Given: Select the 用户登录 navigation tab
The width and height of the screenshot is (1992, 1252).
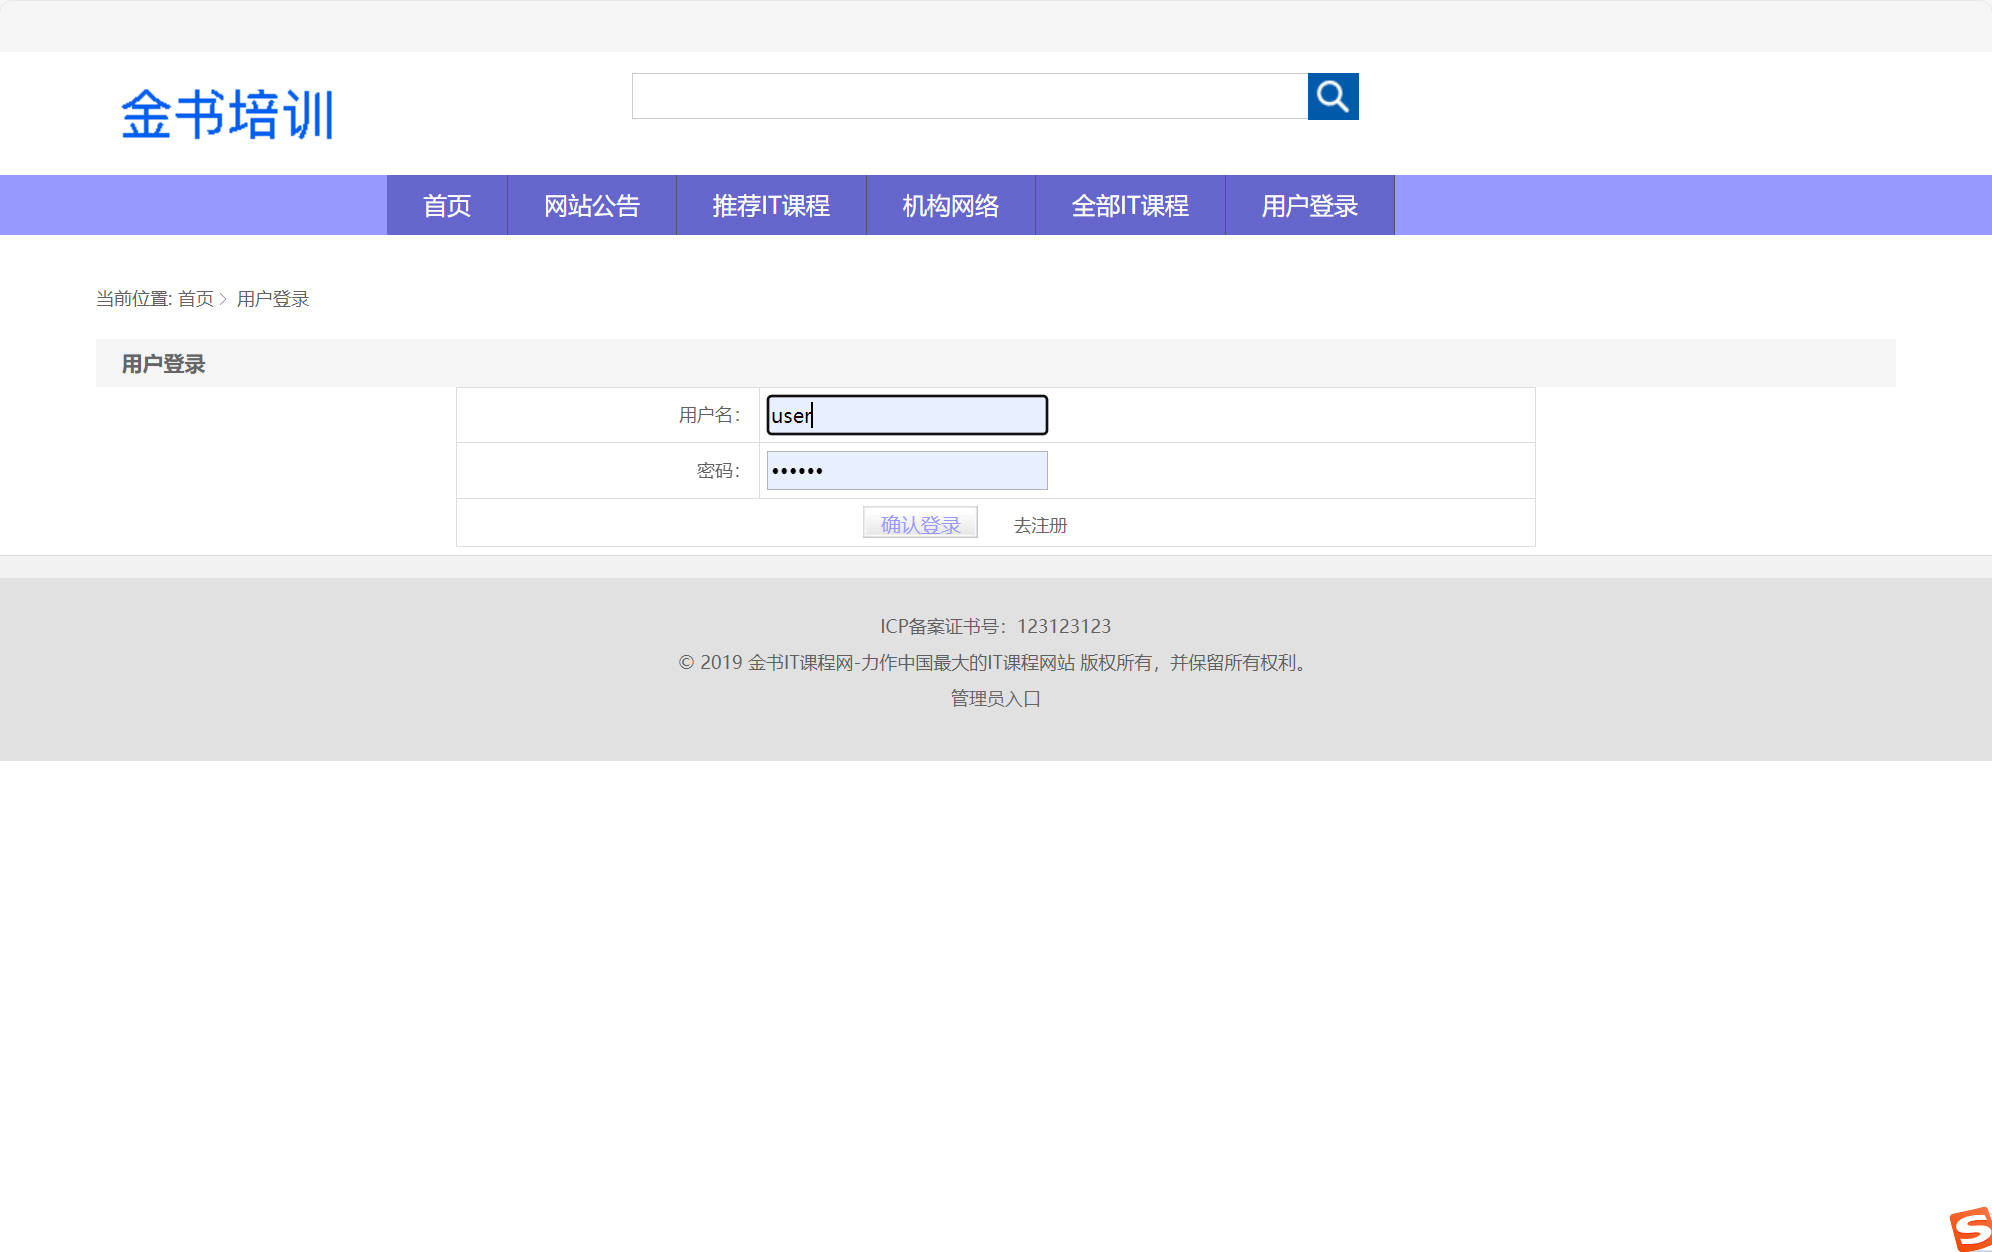Looking at the screenshot, I should [1310, 205].
